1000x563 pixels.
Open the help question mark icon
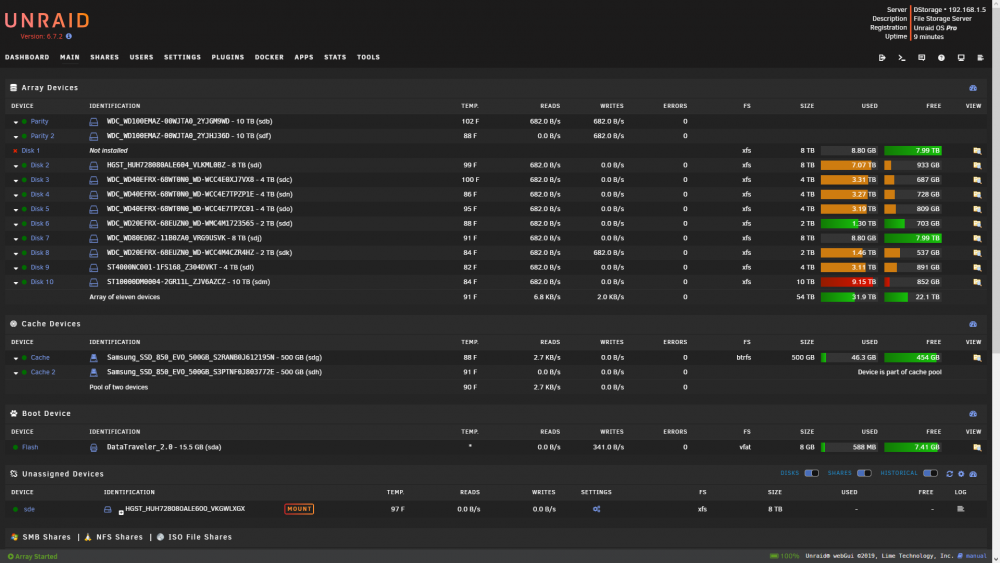[x=941, y=58]
